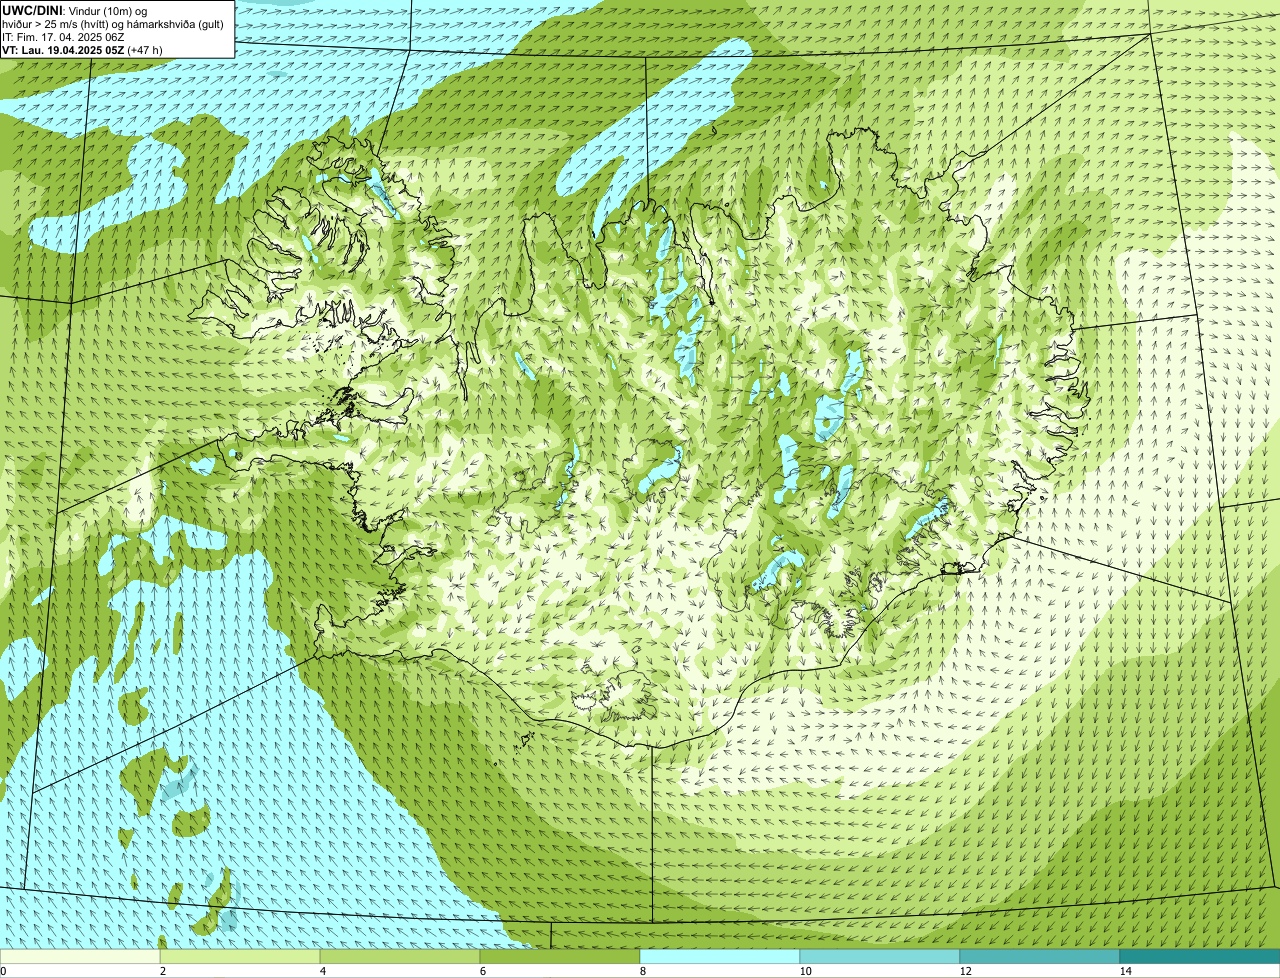Click the legend scale label '2'
This screenshot has height=978, width=1280.
tap(162, 971)
